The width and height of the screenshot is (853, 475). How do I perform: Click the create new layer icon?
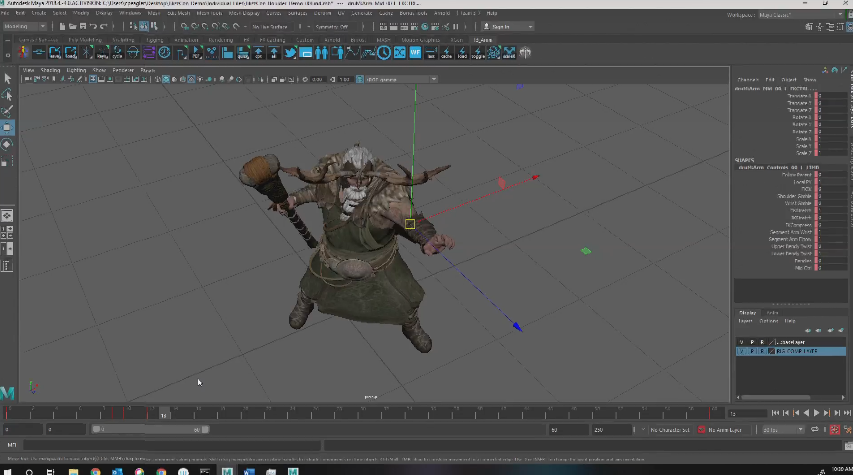pos(831,330)
